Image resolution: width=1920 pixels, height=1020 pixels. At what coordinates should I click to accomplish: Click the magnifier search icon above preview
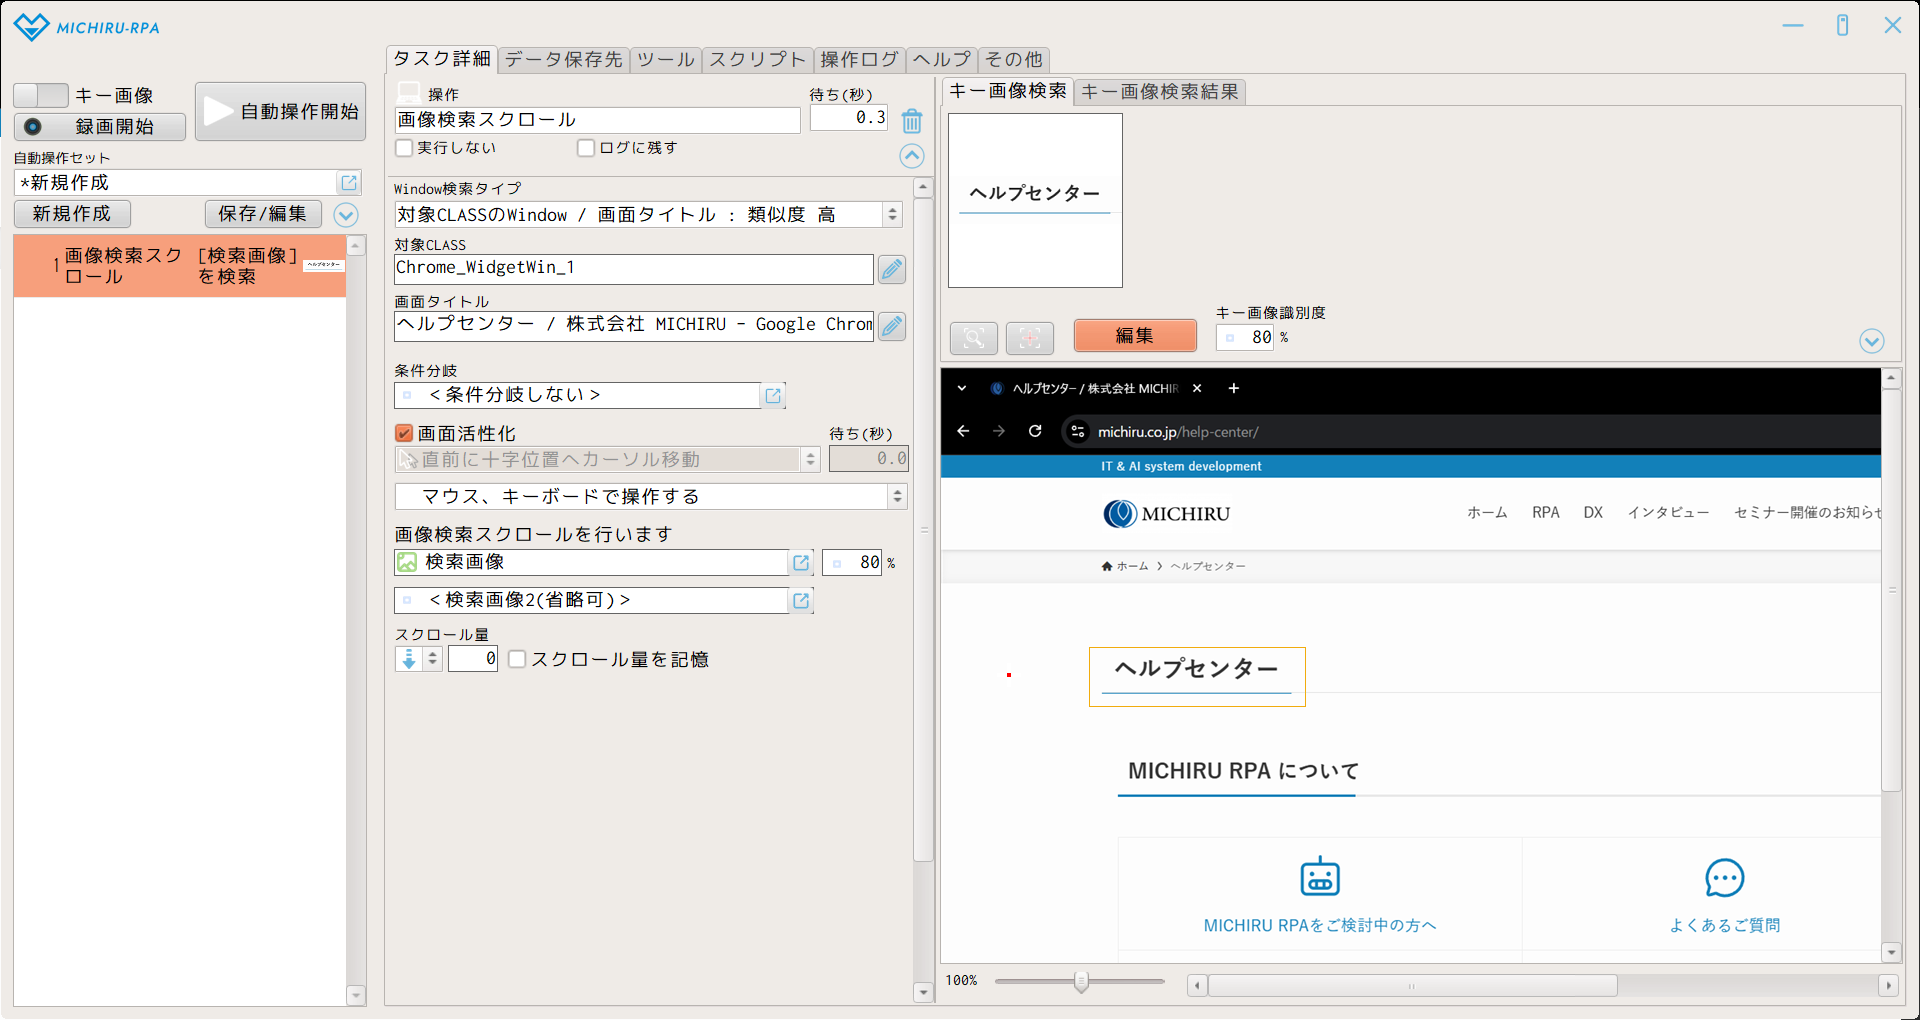click(973, 338)
